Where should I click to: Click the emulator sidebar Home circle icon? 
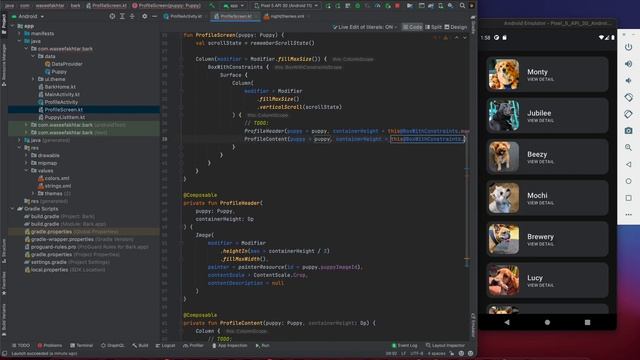pyautogui.click(x=628, y=181)
